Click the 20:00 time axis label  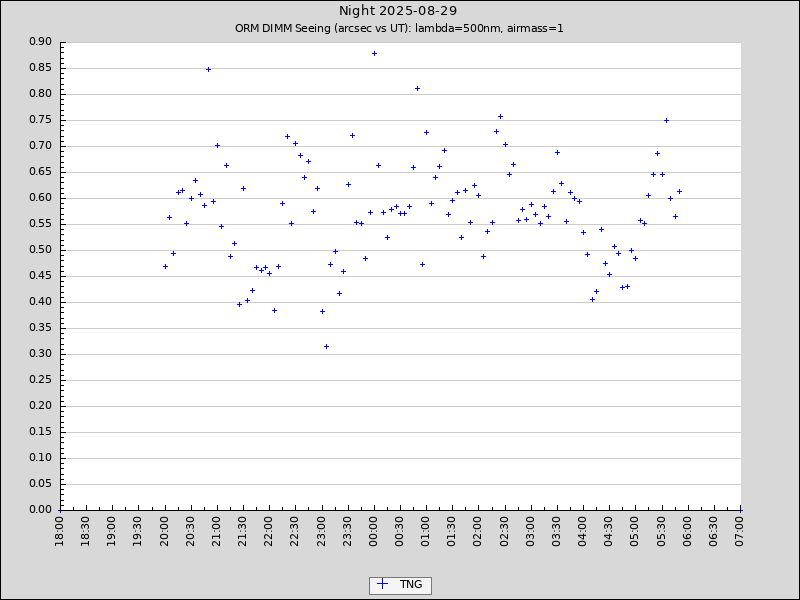(x=165, y=532)
